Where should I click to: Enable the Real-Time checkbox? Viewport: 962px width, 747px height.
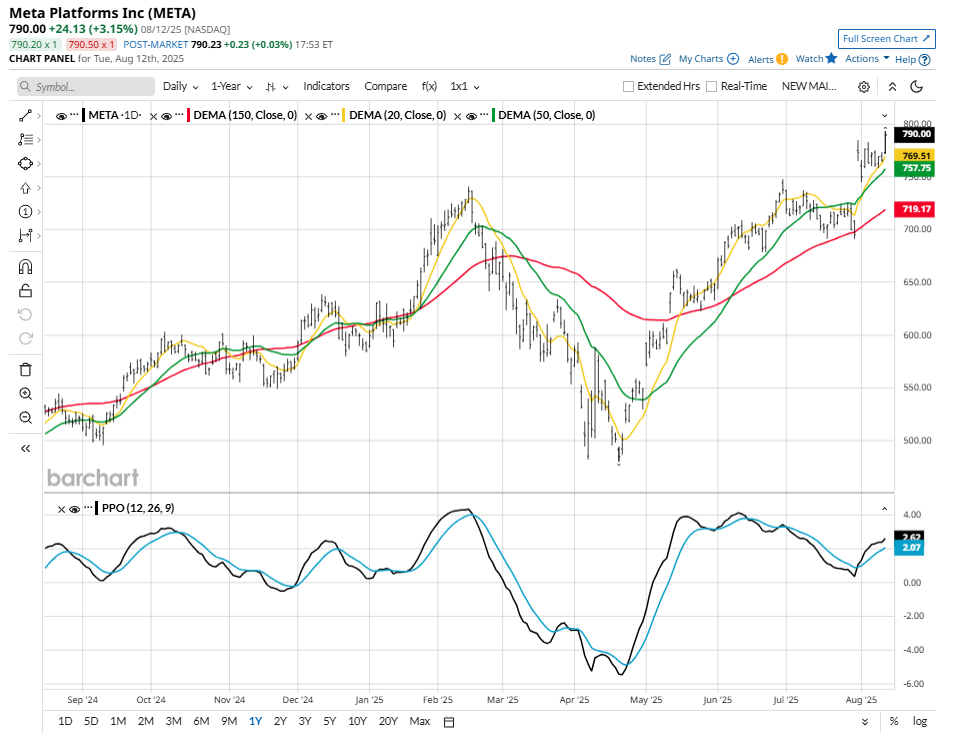point(712,86)
